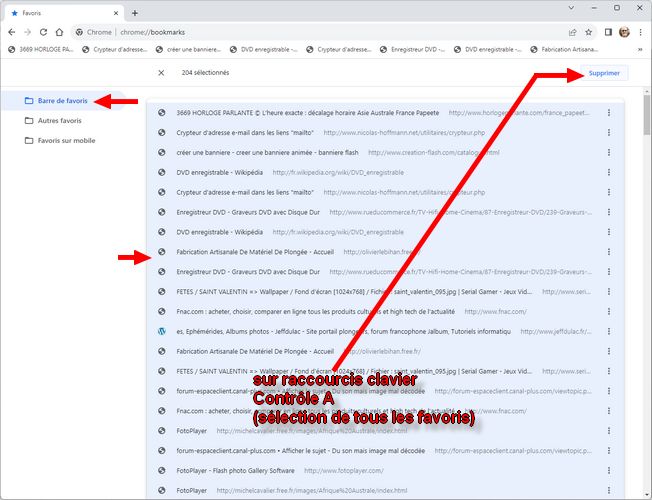Screen dimensions: 652x500
Task: Open more options for FotoPlayer Flash photo Gallery row
Action: coord(609,470)
